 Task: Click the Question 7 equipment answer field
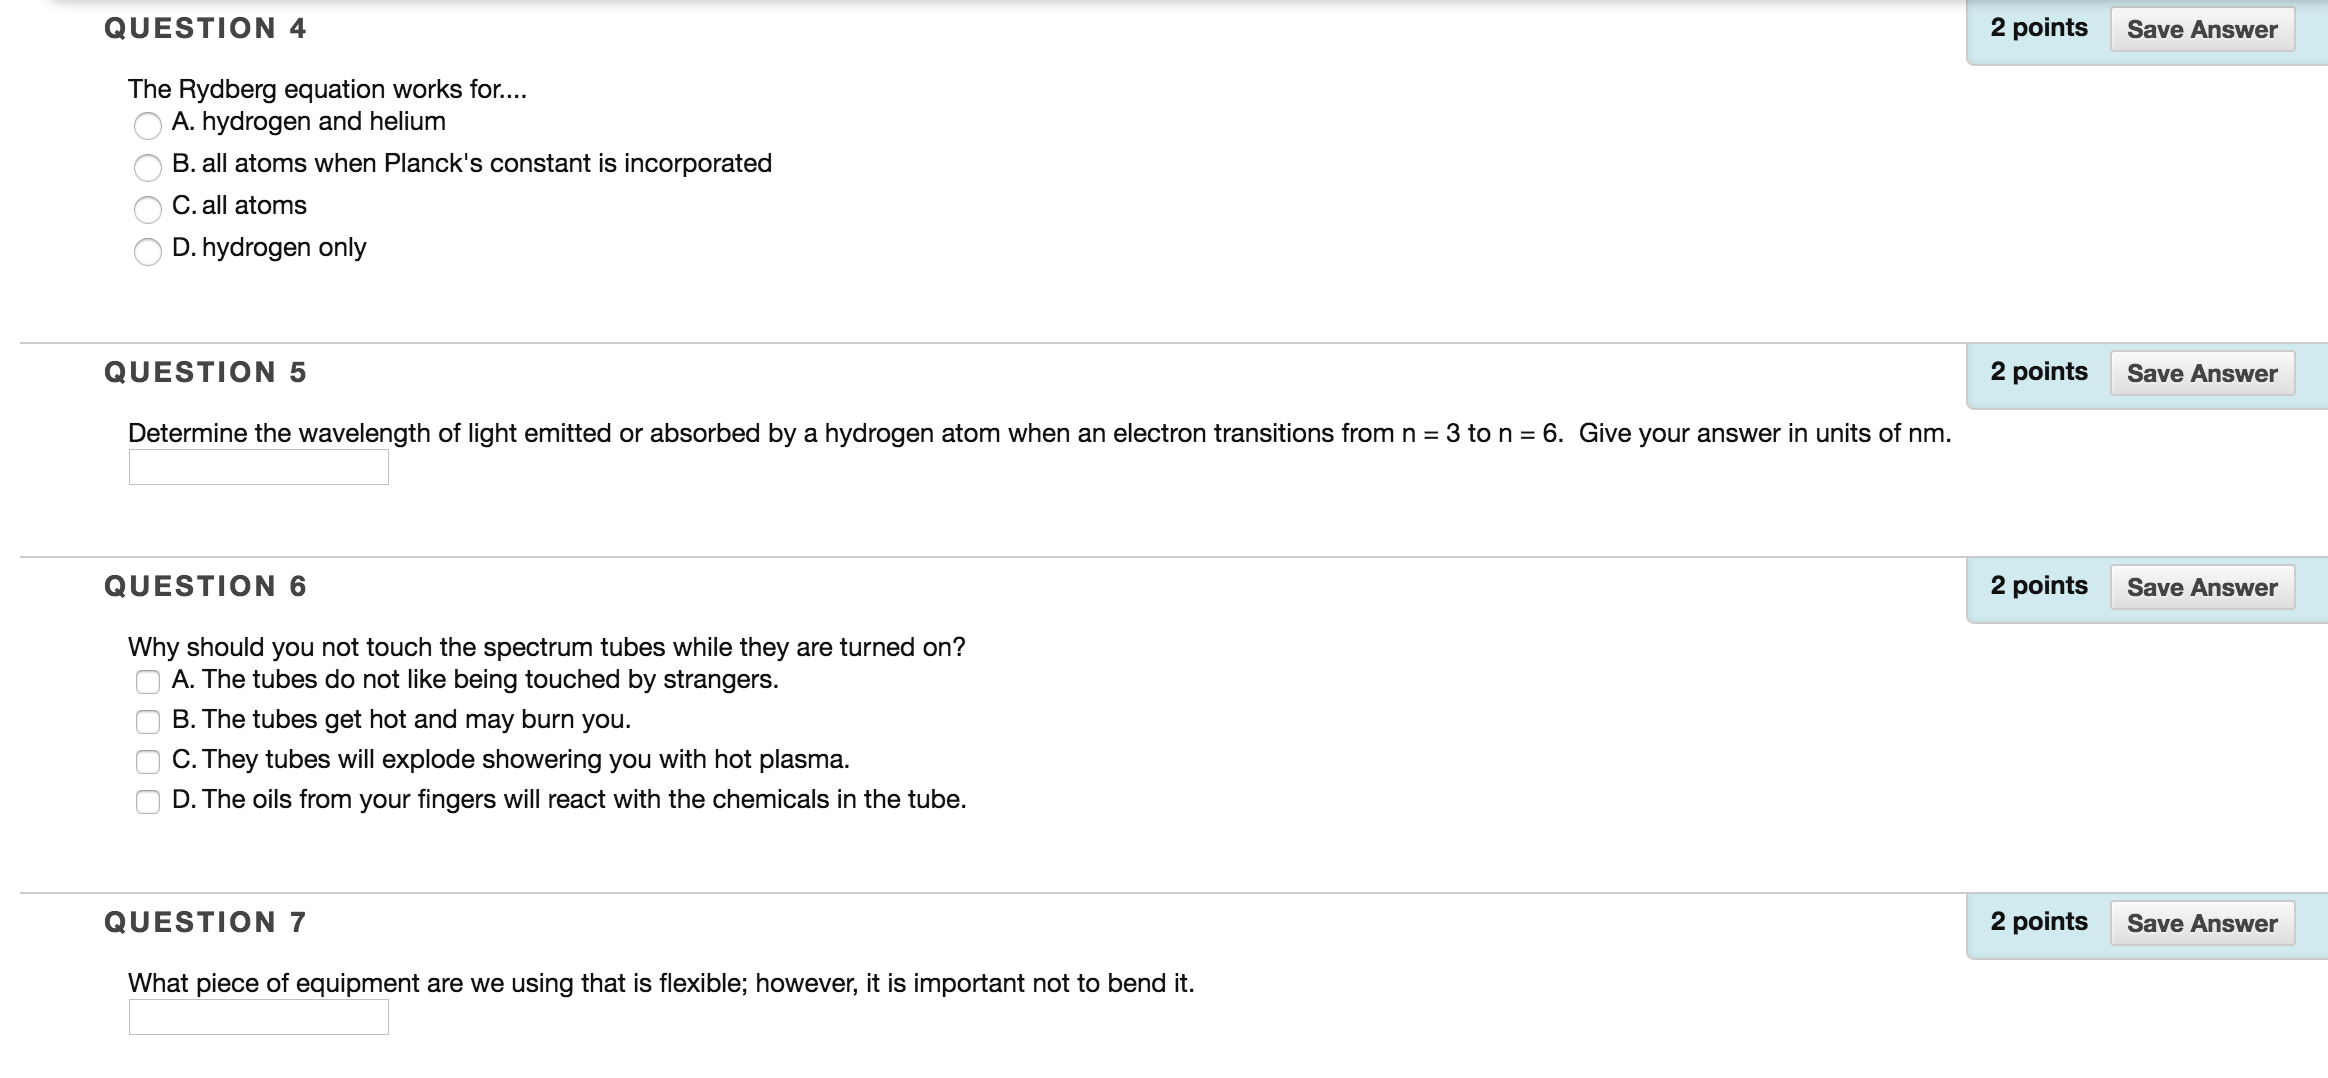tap(258, 1017)
